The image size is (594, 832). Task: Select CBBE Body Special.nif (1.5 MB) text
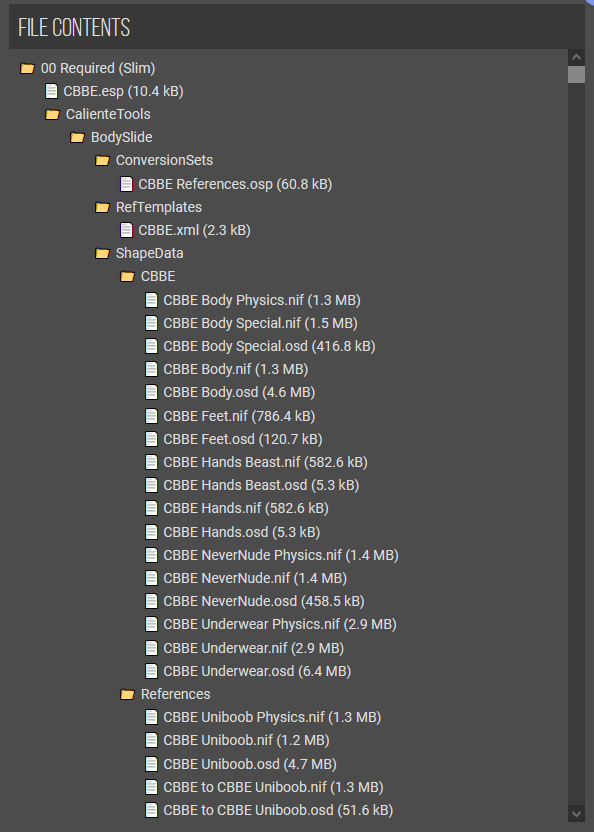click(x=261, y=323)
